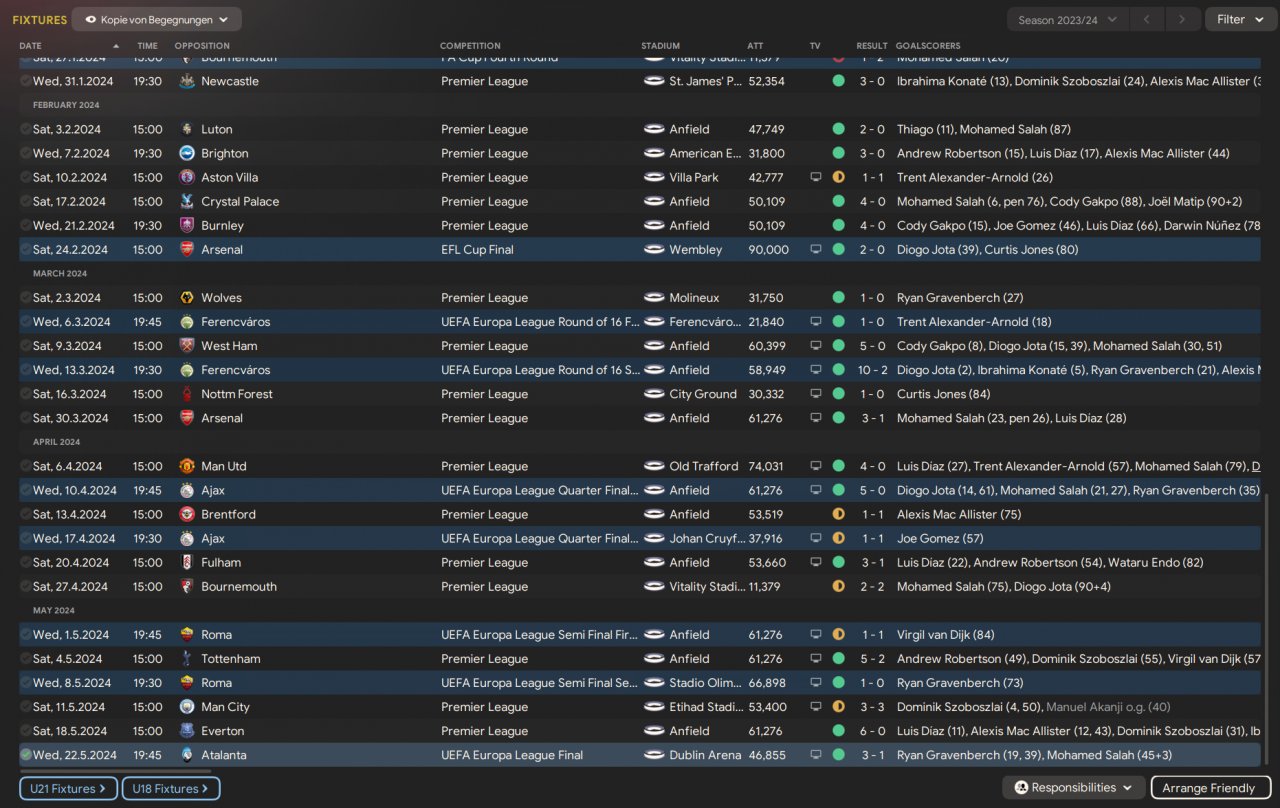Image resolution: width=1280 pixels, height=808 pixels.
Task: Click the TV icon on the Wembley final row
Action: click(x=816, y=250)
